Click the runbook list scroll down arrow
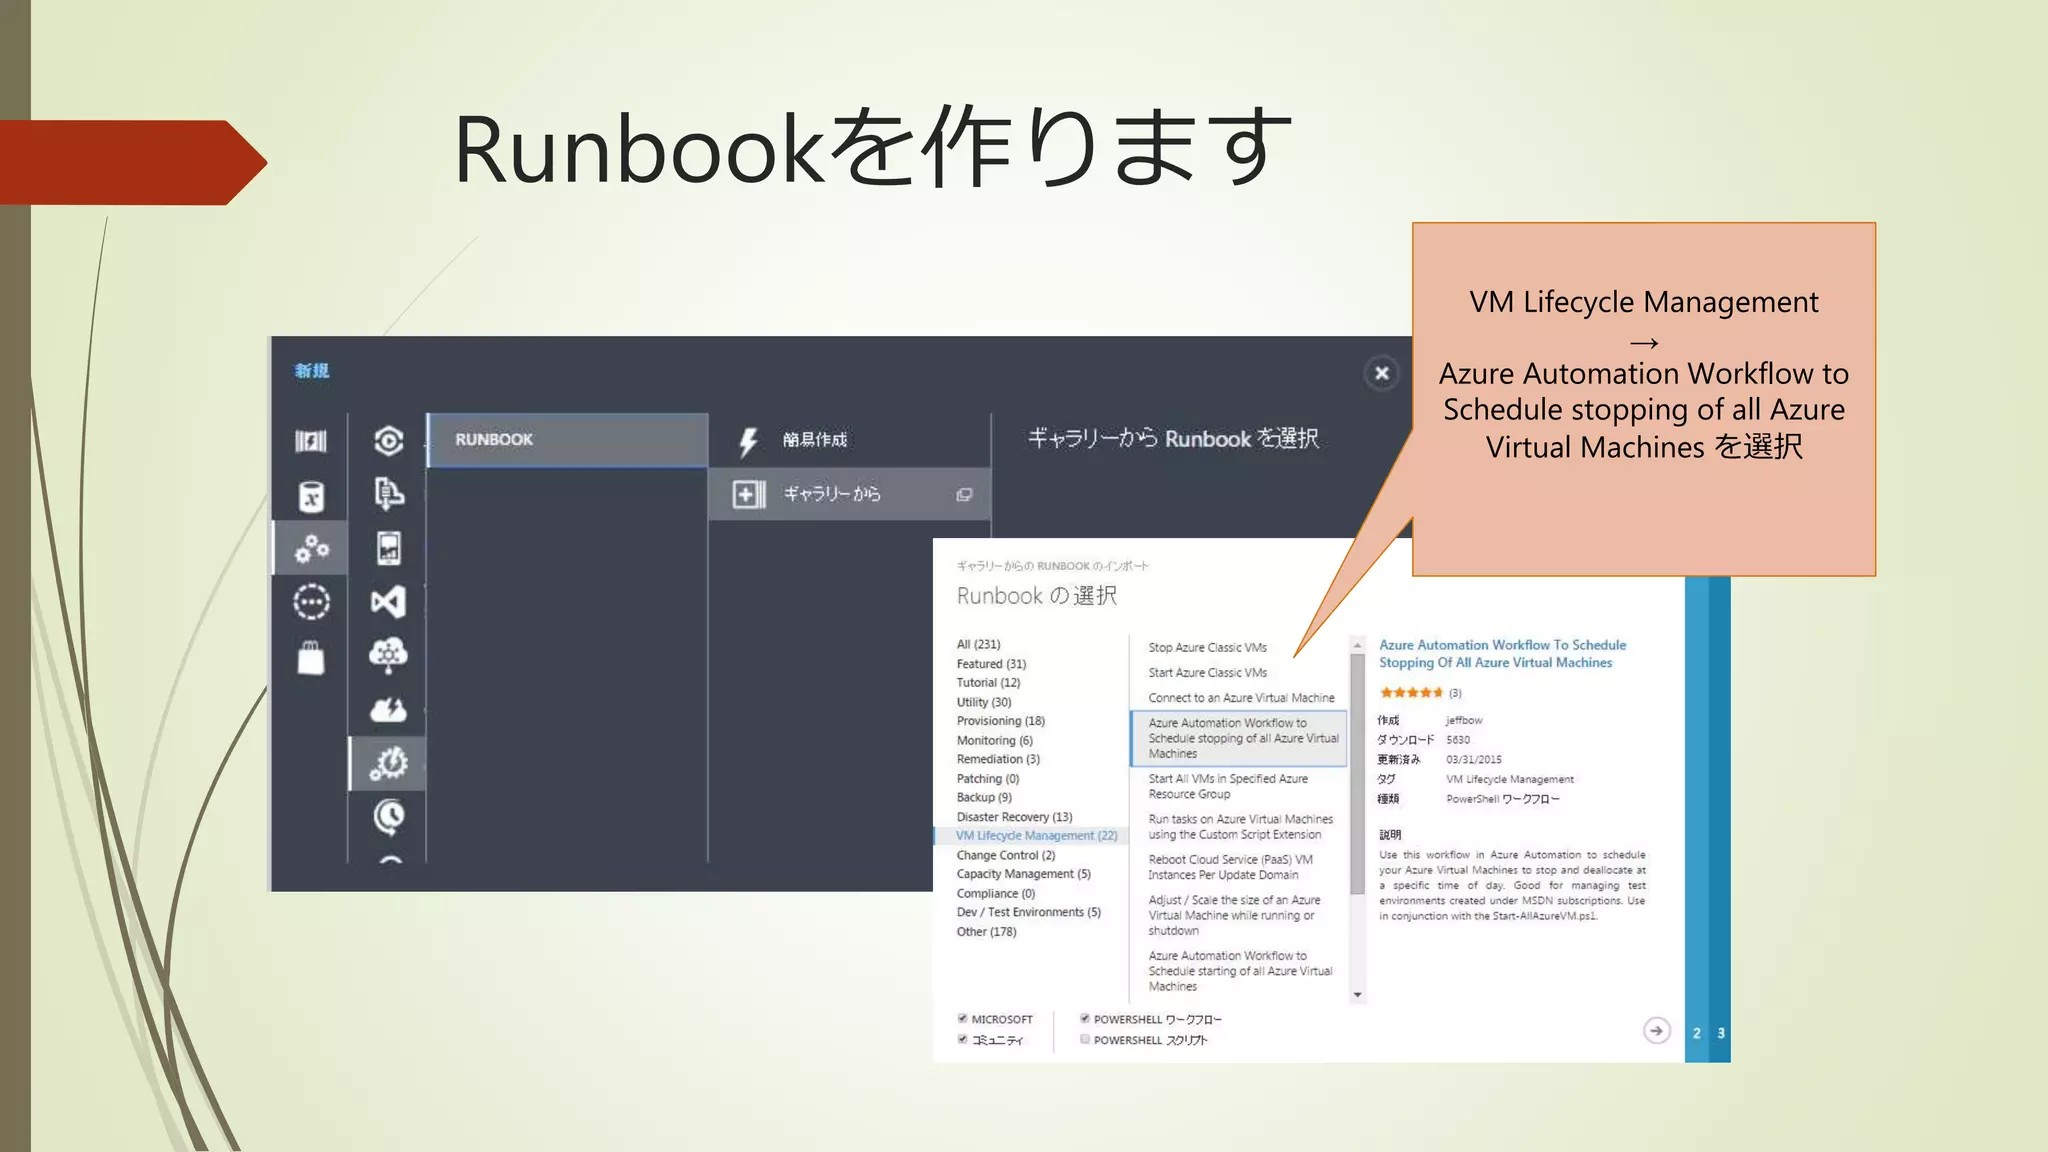Image resolution: width=2048 pixels, height=1152 pixels. point(1357,995)
